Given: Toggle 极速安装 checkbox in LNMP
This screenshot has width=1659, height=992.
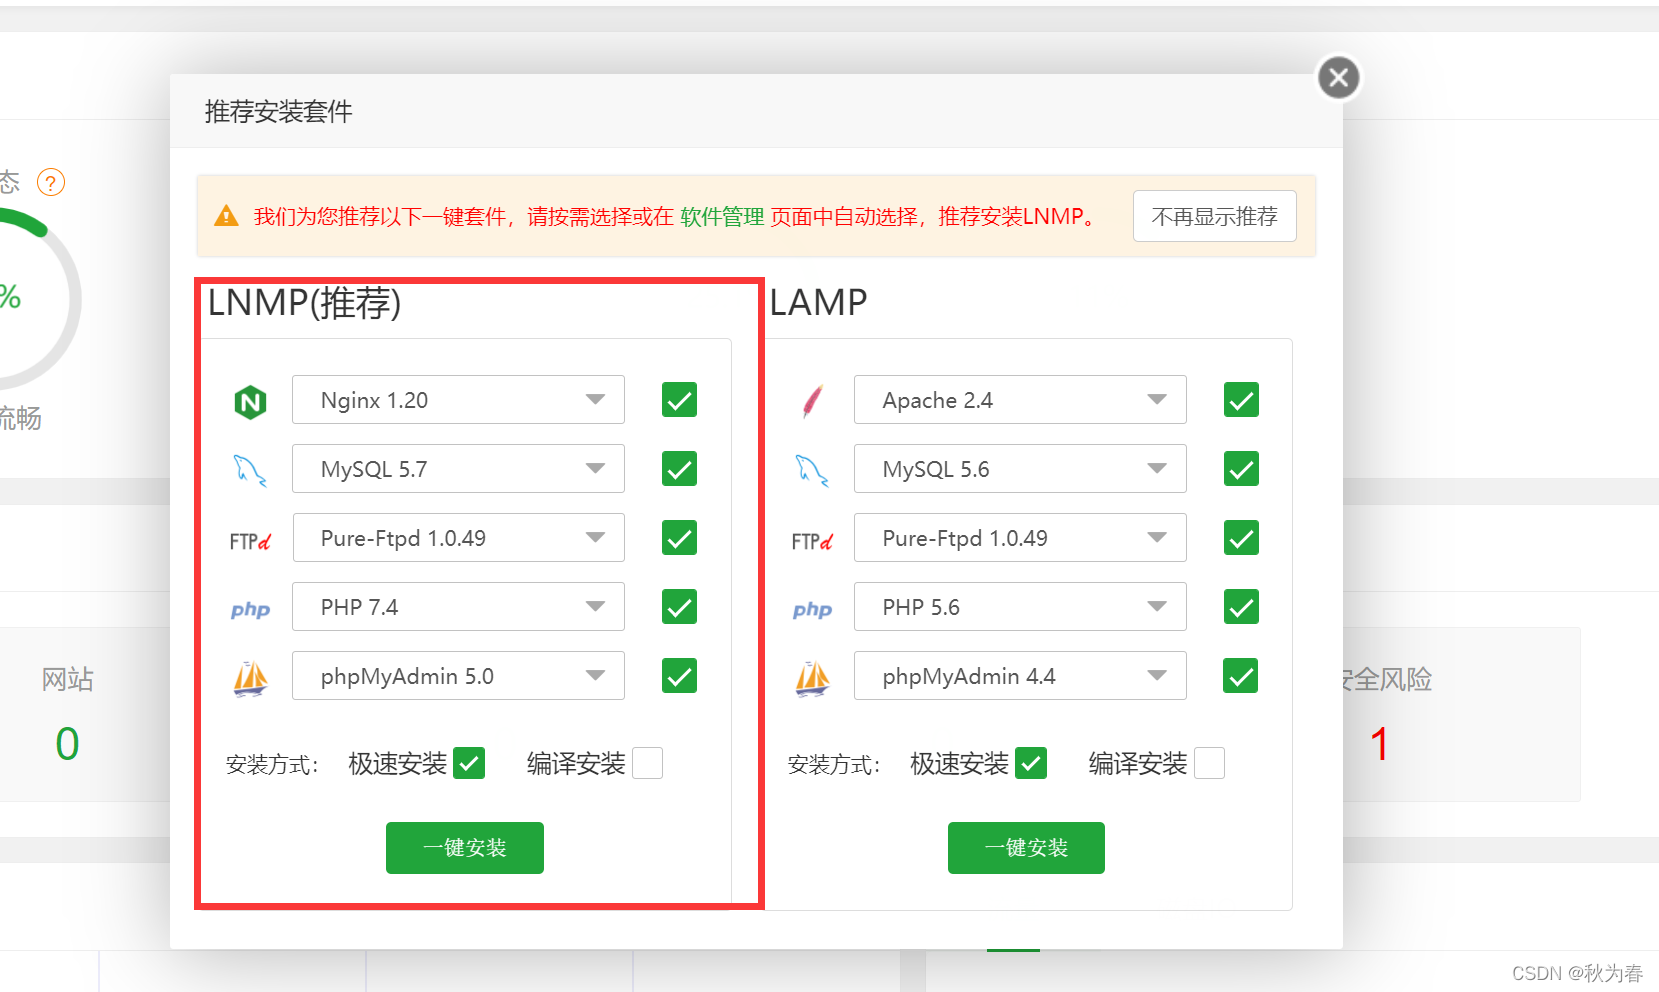Looking at the screenshot, I should click(x=469, y=763).
